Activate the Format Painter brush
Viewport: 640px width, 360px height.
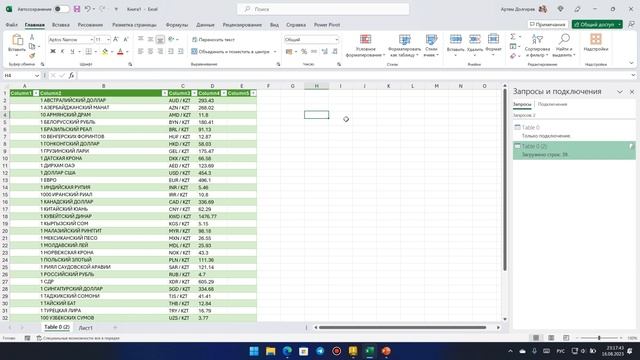[32, 56]
